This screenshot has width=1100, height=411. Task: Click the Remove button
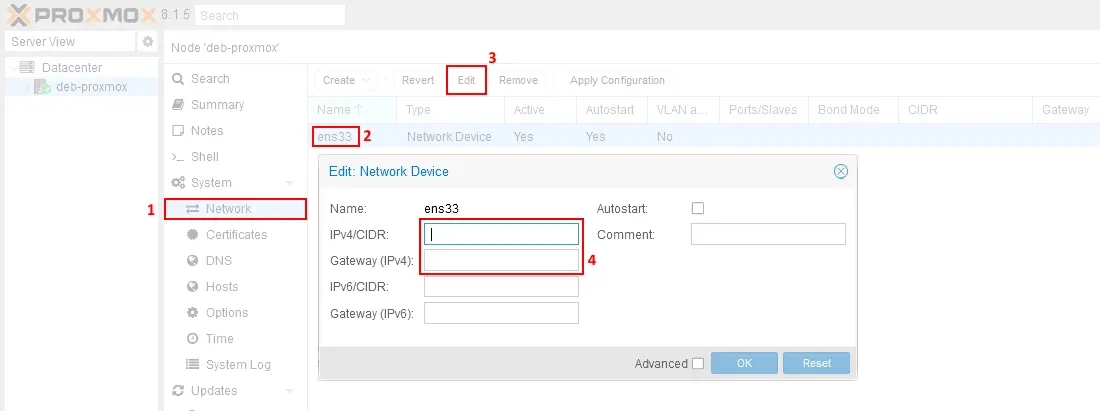(x=518, y=80)
